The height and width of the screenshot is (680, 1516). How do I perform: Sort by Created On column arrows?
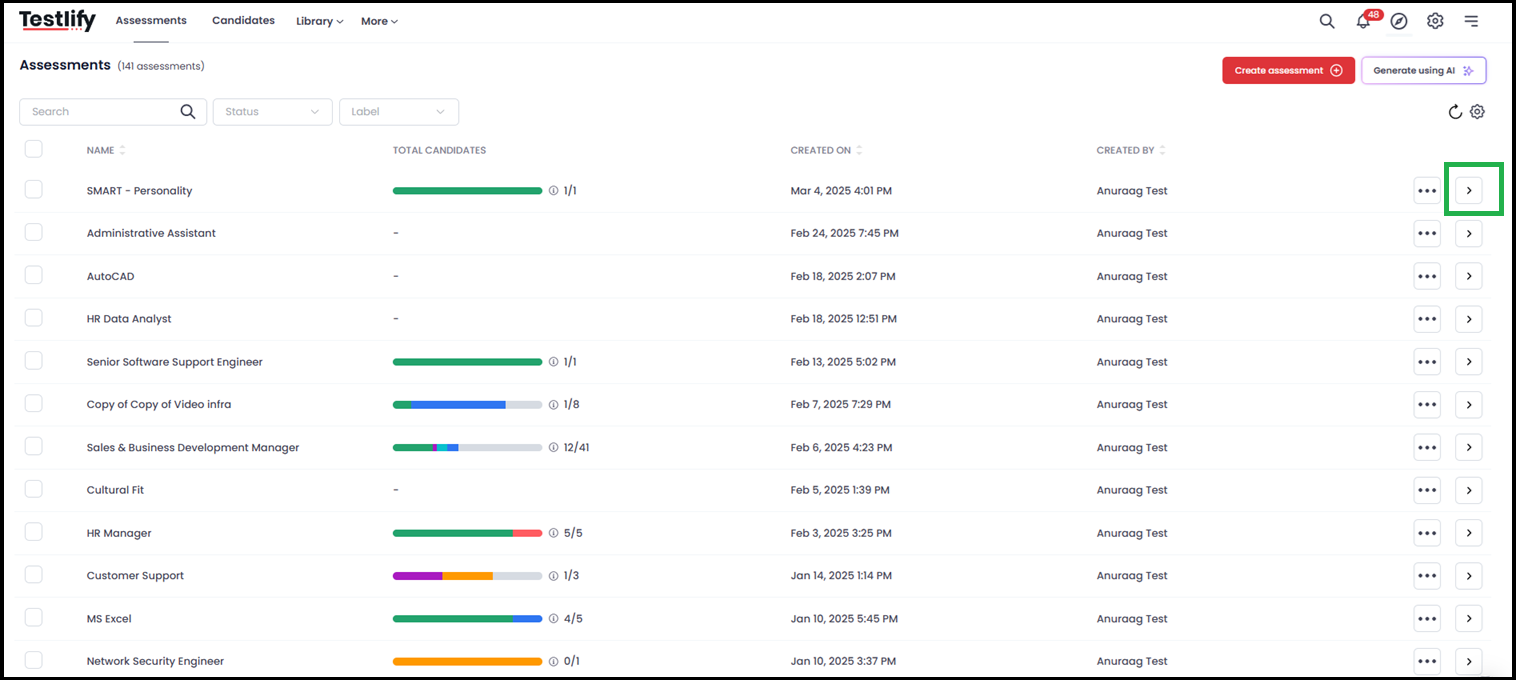pos(859,150)
